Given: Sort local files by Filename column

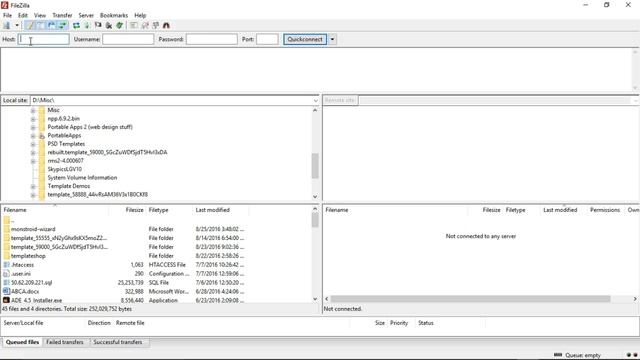Looking at the screenshot, I should [15, 210].
